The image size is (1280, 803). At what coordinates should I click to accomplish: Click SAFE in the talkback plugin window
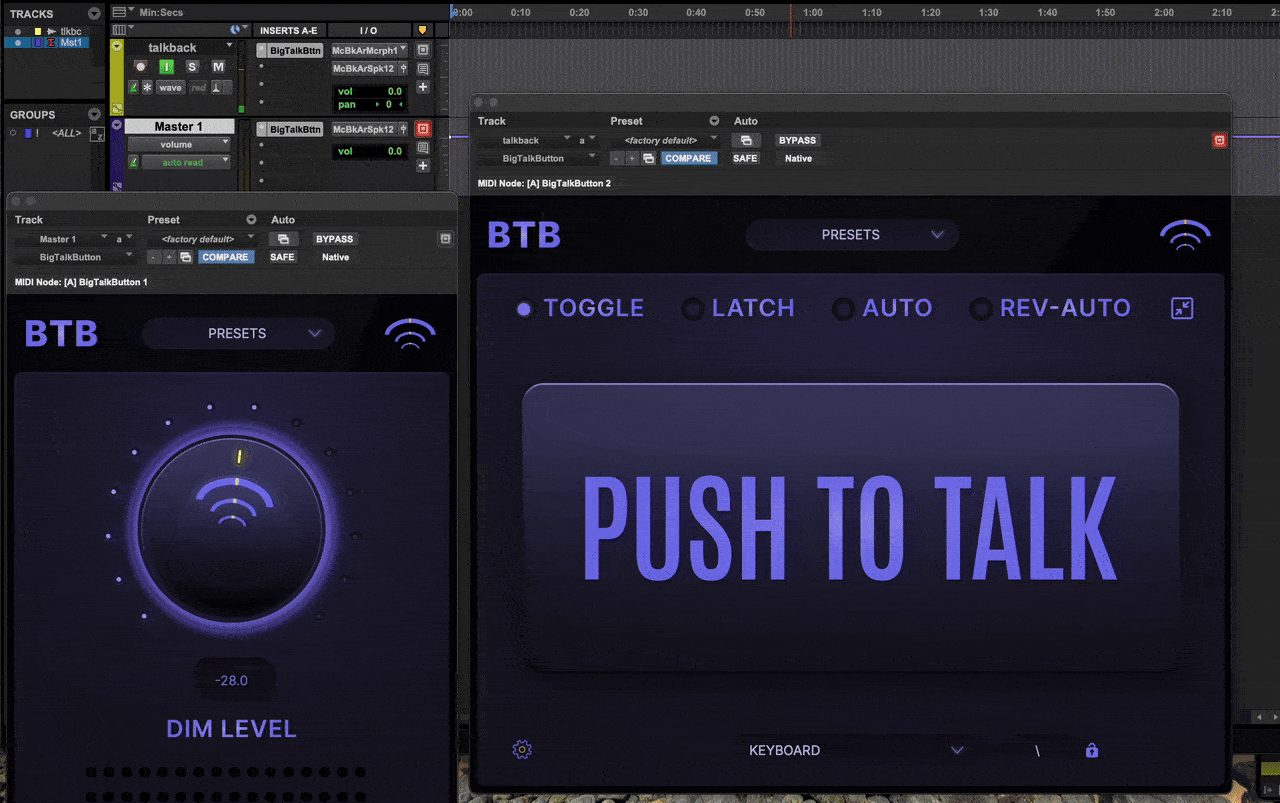746,158
